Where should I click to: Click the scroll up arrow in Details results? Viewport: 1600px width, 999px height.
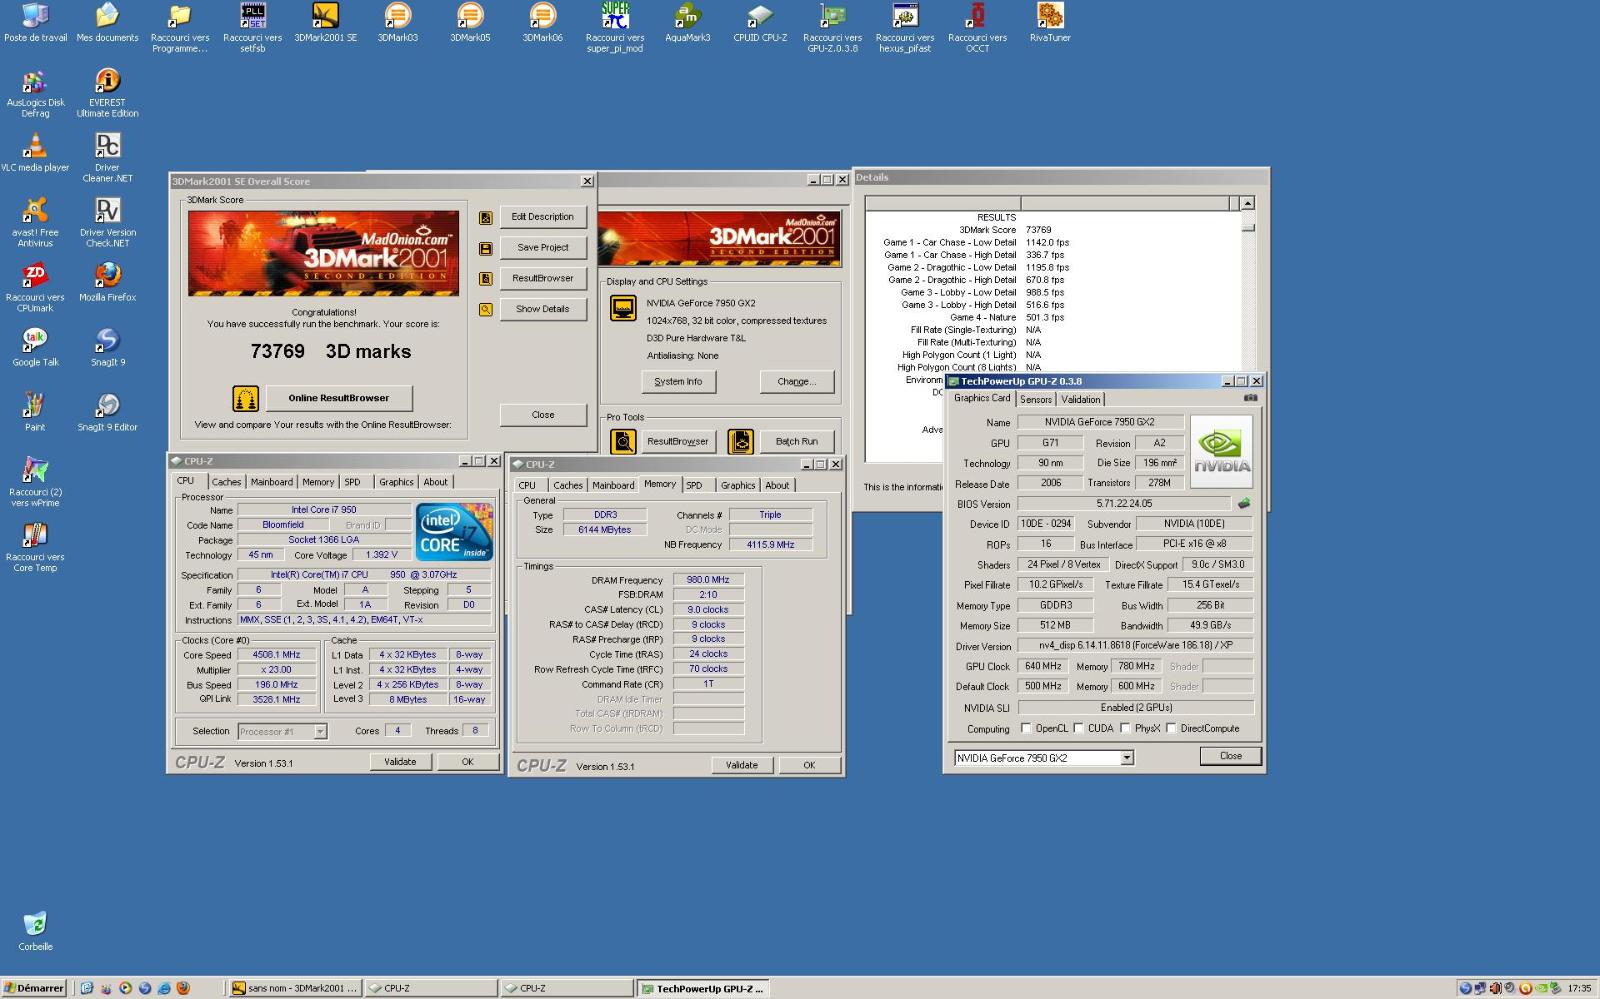1247,204
